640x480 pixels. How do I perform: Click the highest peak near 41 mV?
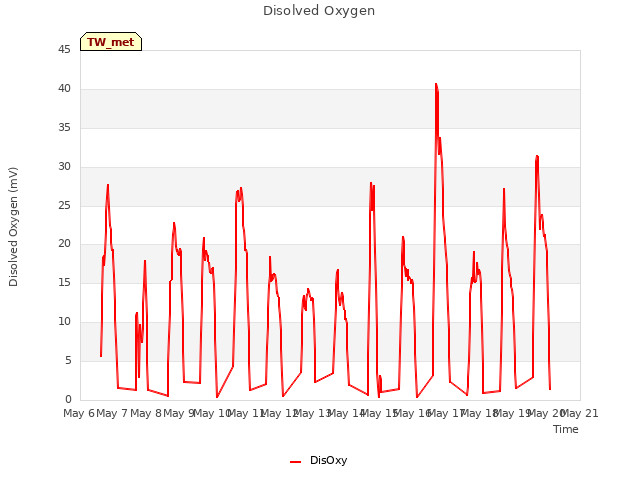(436, 84)
